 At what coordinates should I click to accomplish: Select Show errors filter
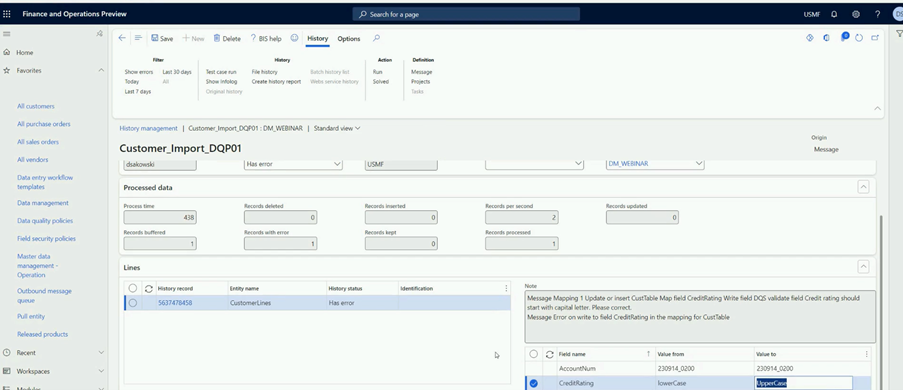pyautogui.click(x=139, y=72)
